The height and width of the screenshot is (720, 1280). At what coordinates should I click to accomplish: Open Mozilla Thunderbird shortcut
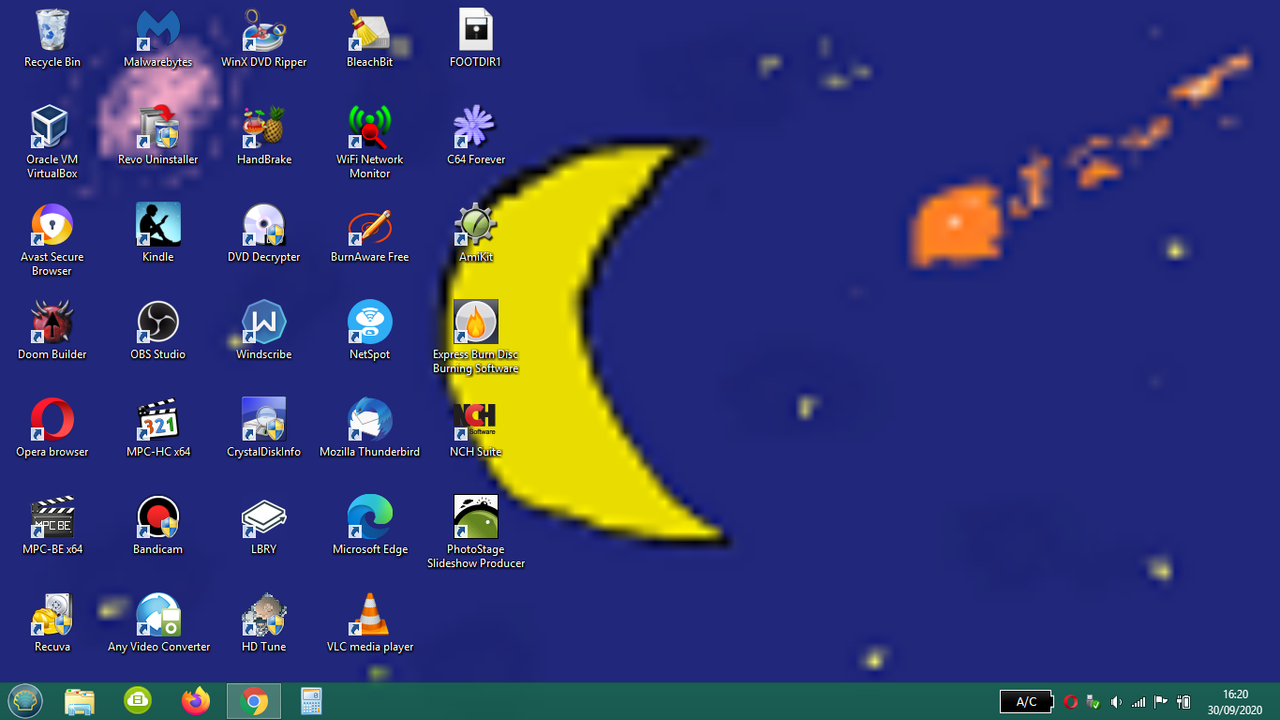[370, 420]
